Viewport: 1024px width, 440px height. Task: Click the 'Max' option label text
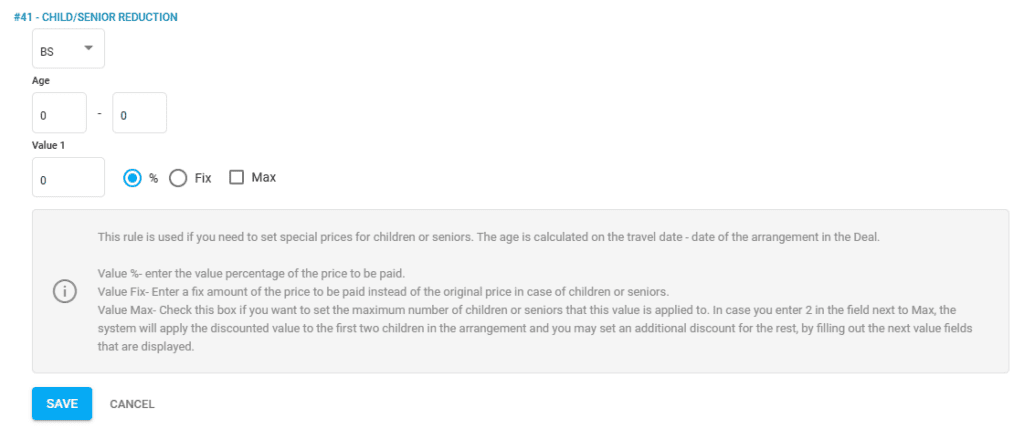click(x=264, y=177)
